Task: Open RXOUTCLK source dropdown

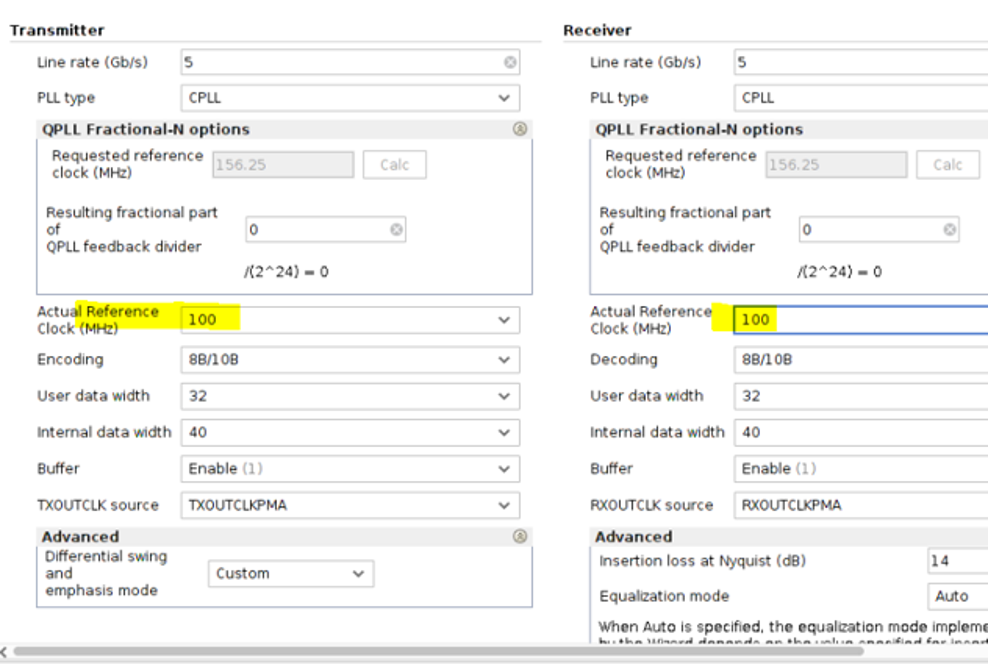Action: (x=861, y=505)
